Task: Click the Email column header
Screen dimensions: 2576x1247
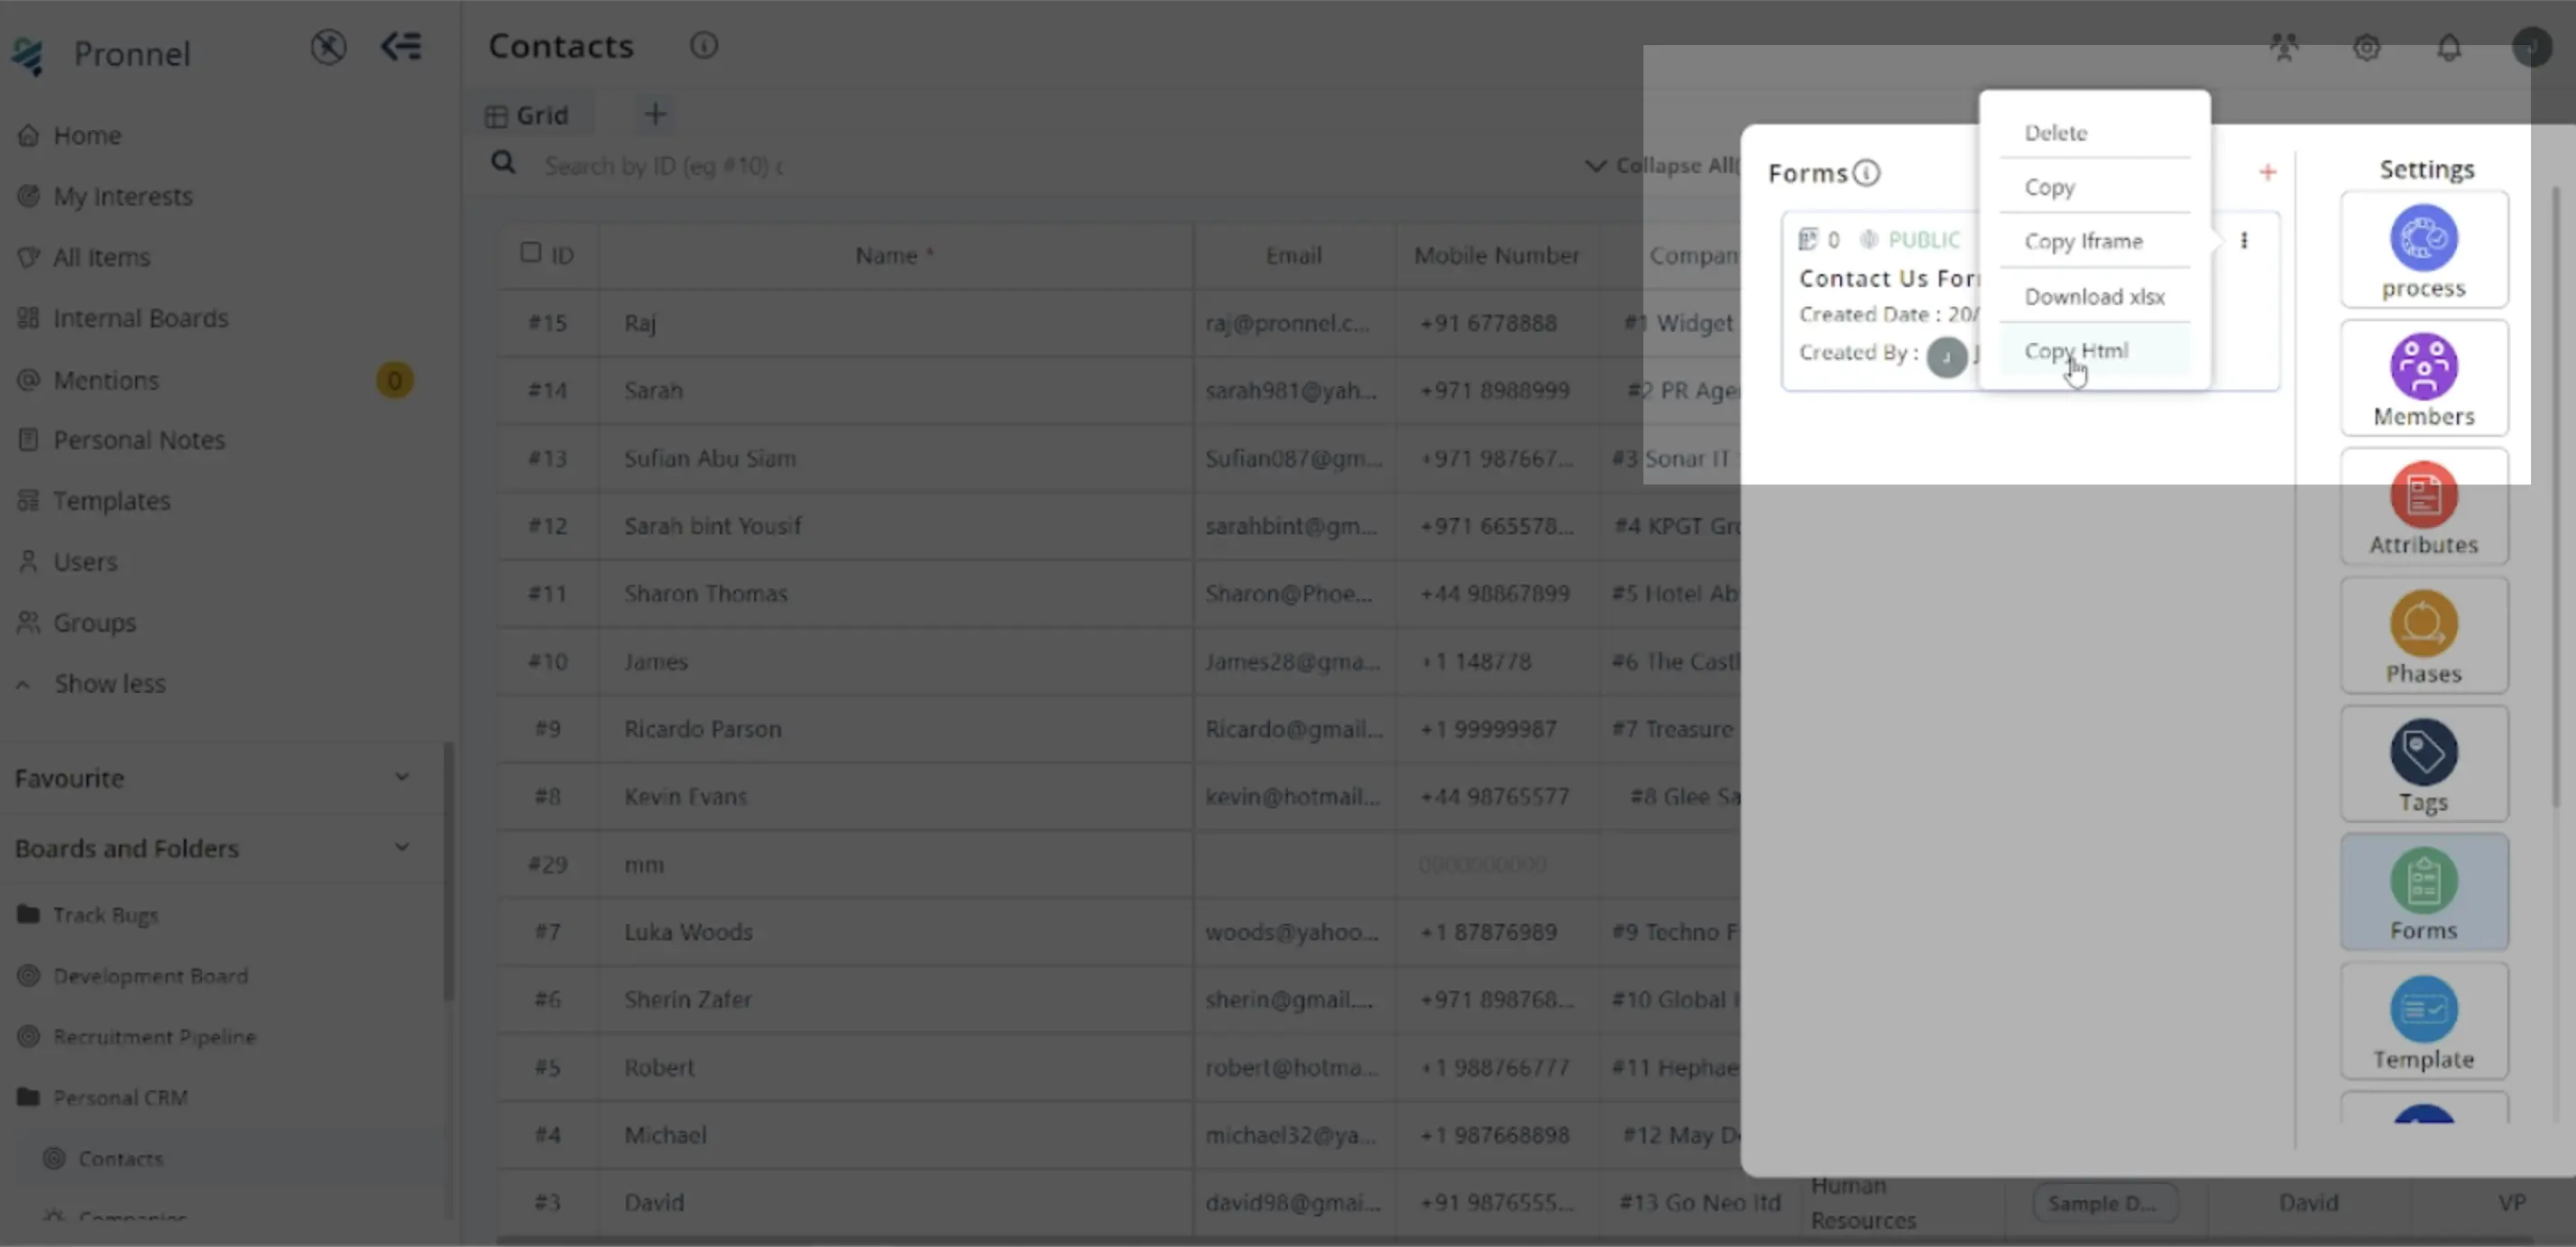Action: click(1293, 256)
